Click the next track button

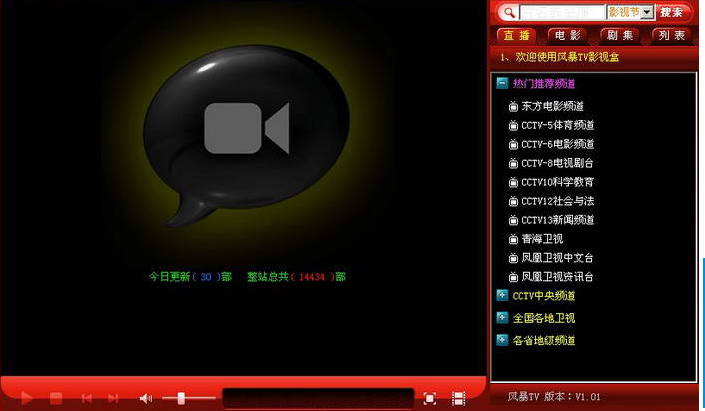pos(113,398)
